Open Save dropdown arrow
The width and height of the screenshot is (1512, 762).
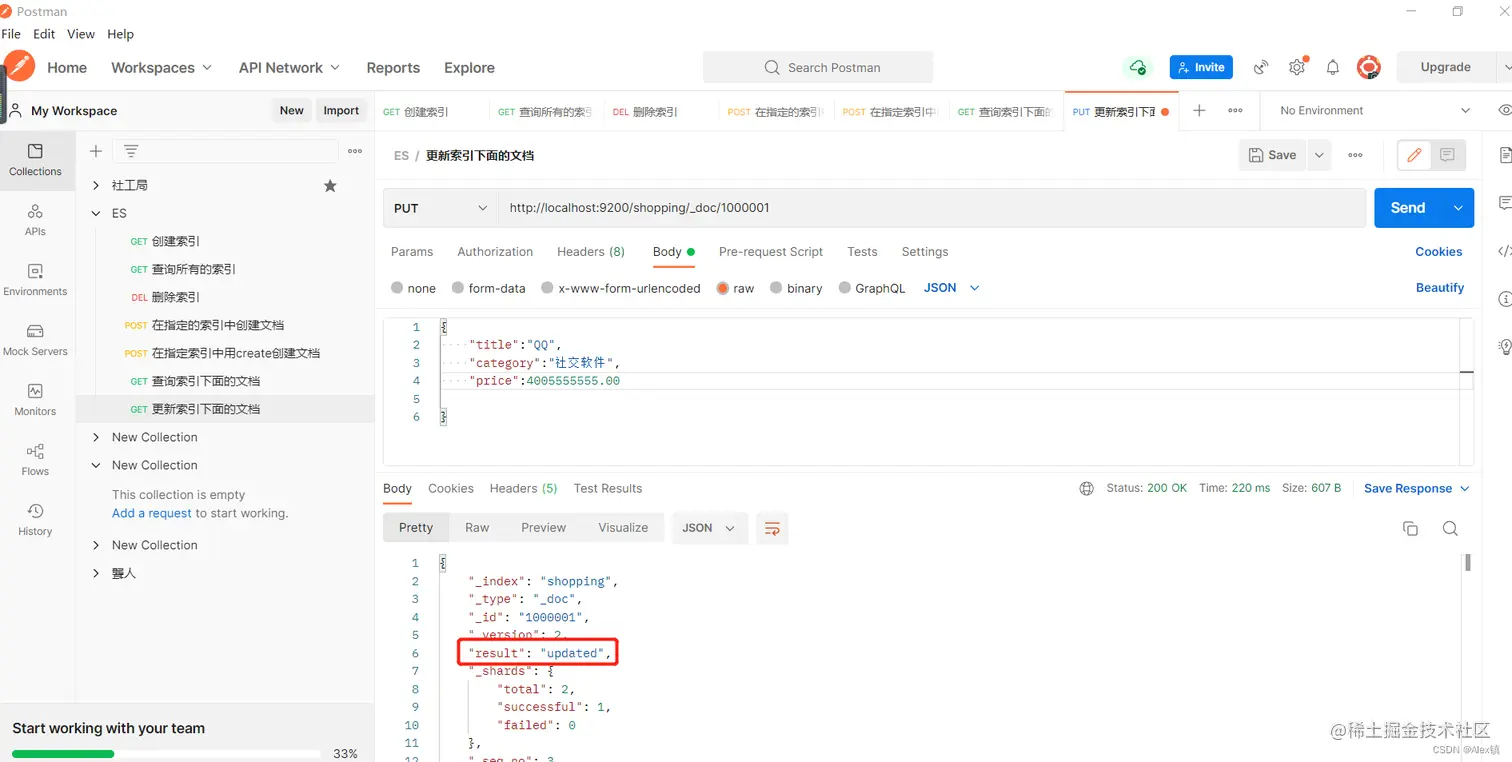tap(1320, 155)
